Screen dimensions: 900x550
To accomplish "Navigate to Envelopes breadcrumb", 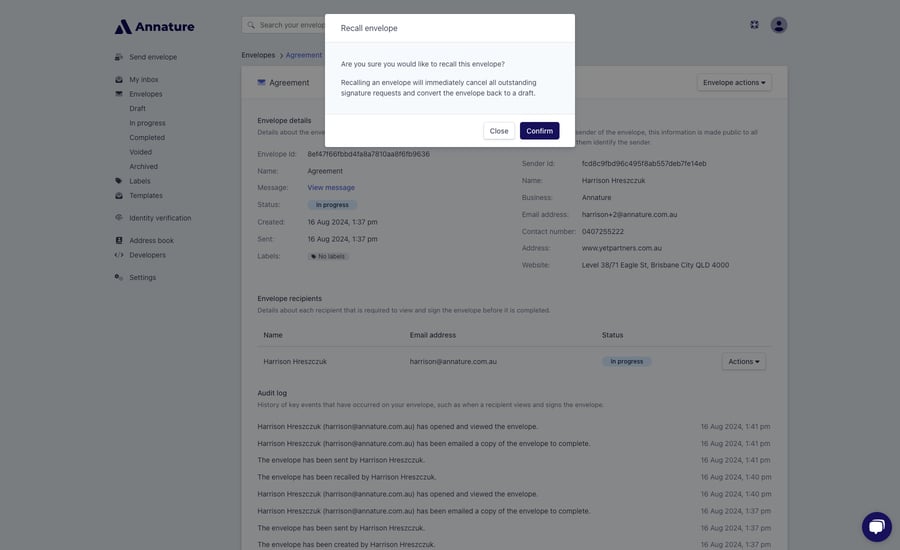I will click(x=258, y=55).
